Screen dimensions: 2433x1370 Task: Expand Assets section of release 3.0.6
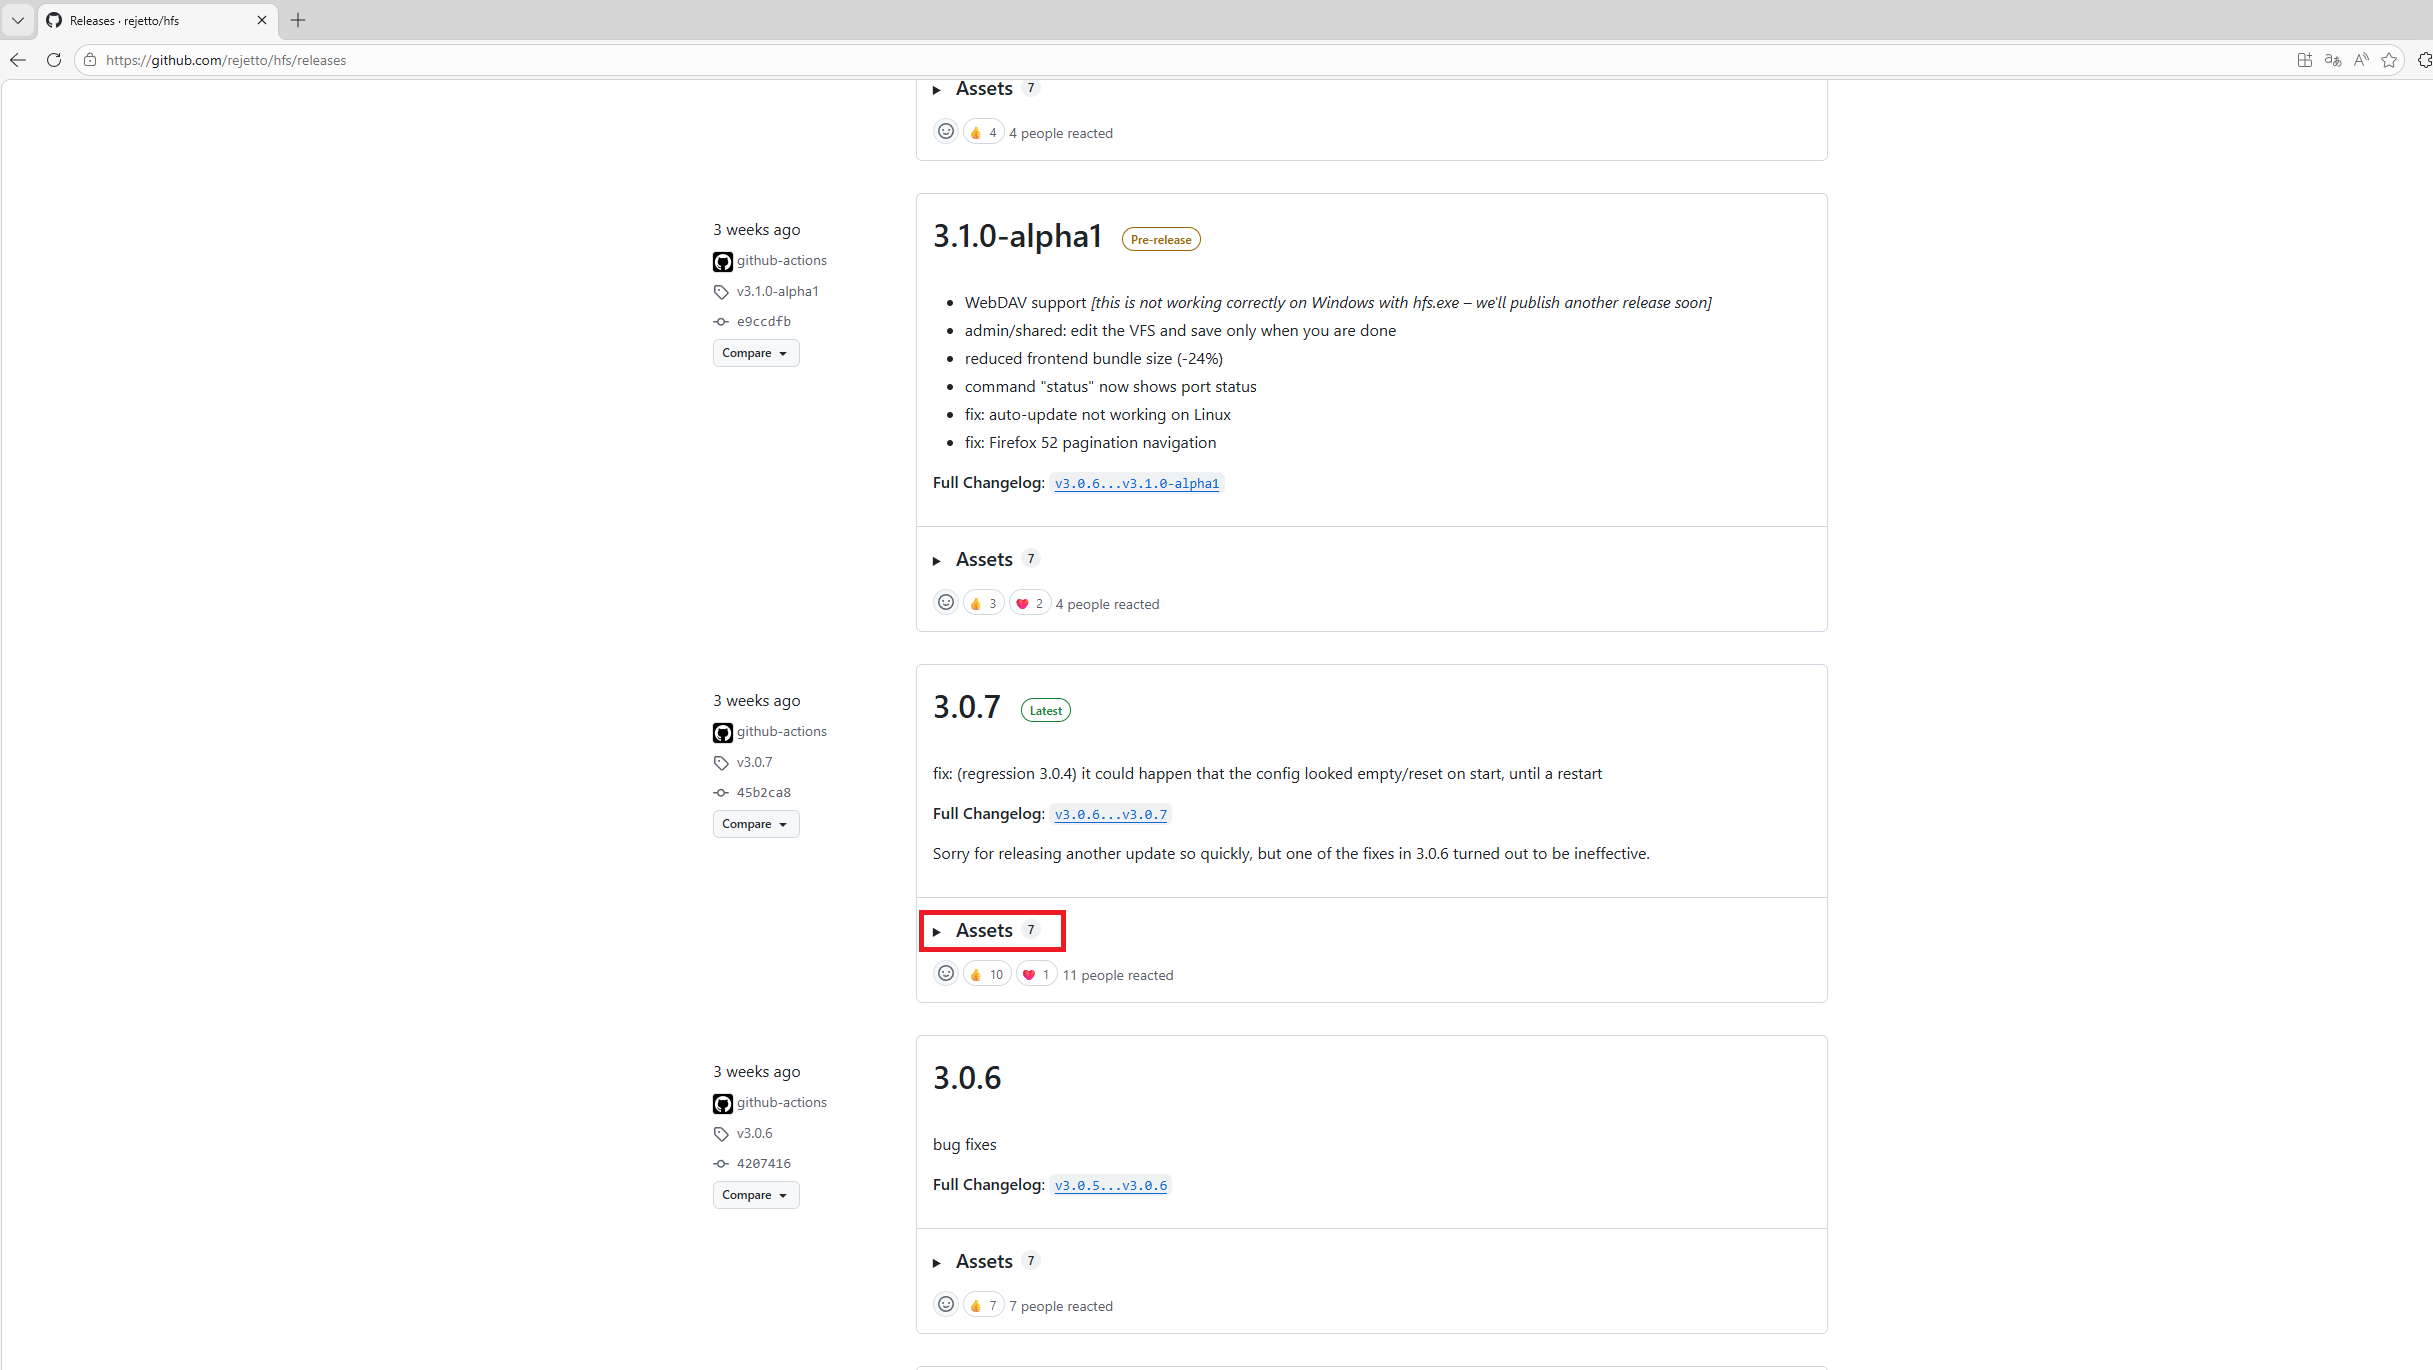pyautogui.click(x=984, y=1262)
